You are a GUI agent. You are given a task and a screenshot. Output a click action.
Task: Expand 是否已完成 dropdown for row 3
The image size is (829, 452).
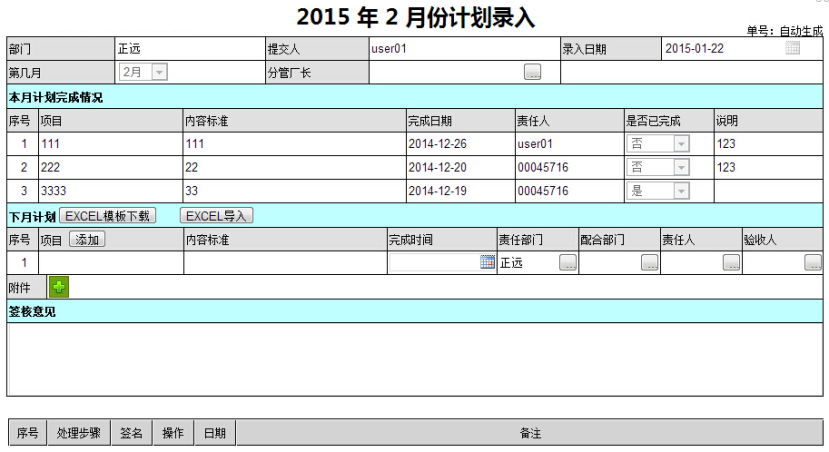coord(681,191)
